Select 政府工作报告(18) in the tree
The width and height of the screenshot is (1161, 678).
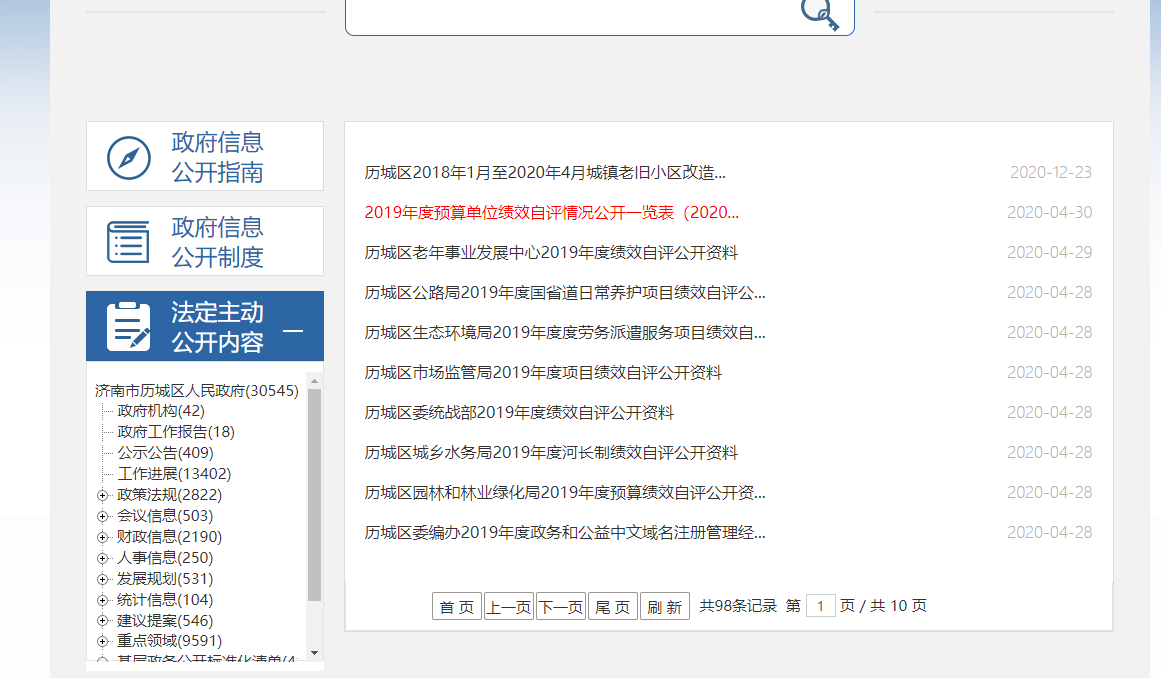(175, 432)
